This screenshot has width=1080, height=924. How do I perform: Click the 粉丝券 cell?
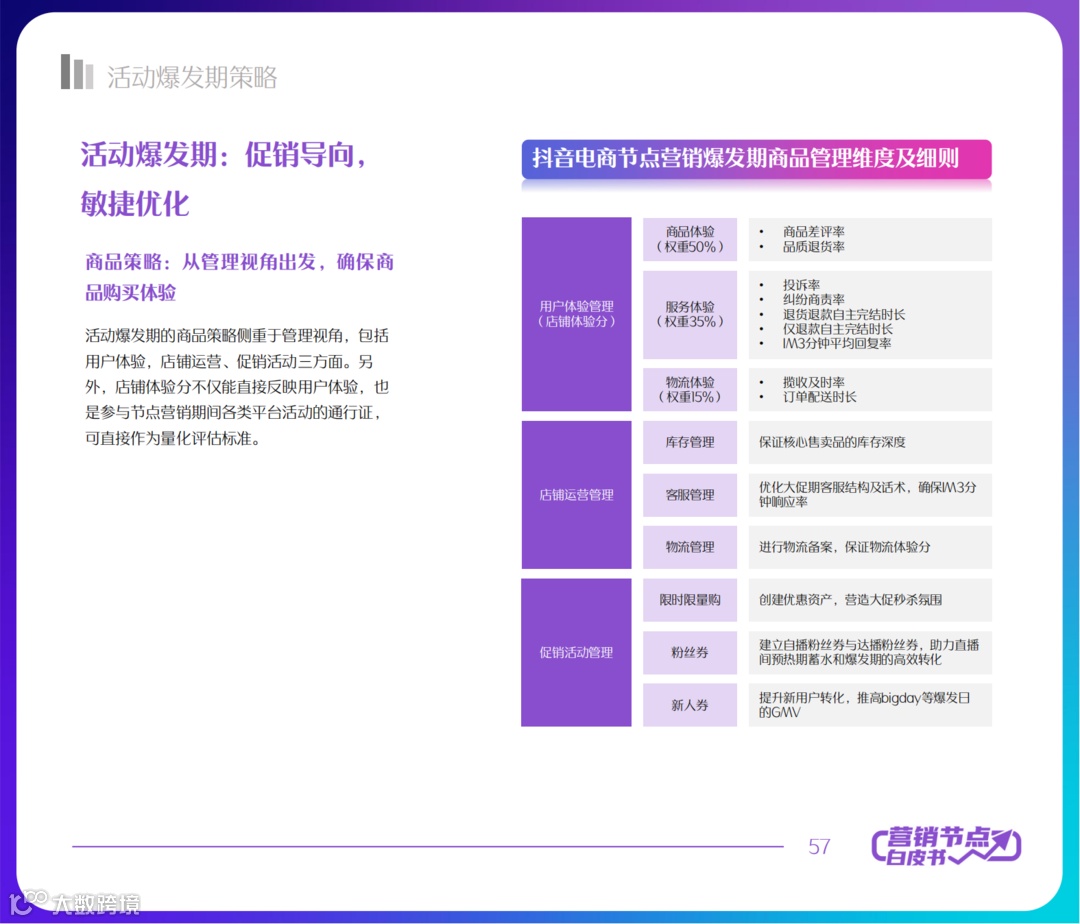[x=690, y=652]
